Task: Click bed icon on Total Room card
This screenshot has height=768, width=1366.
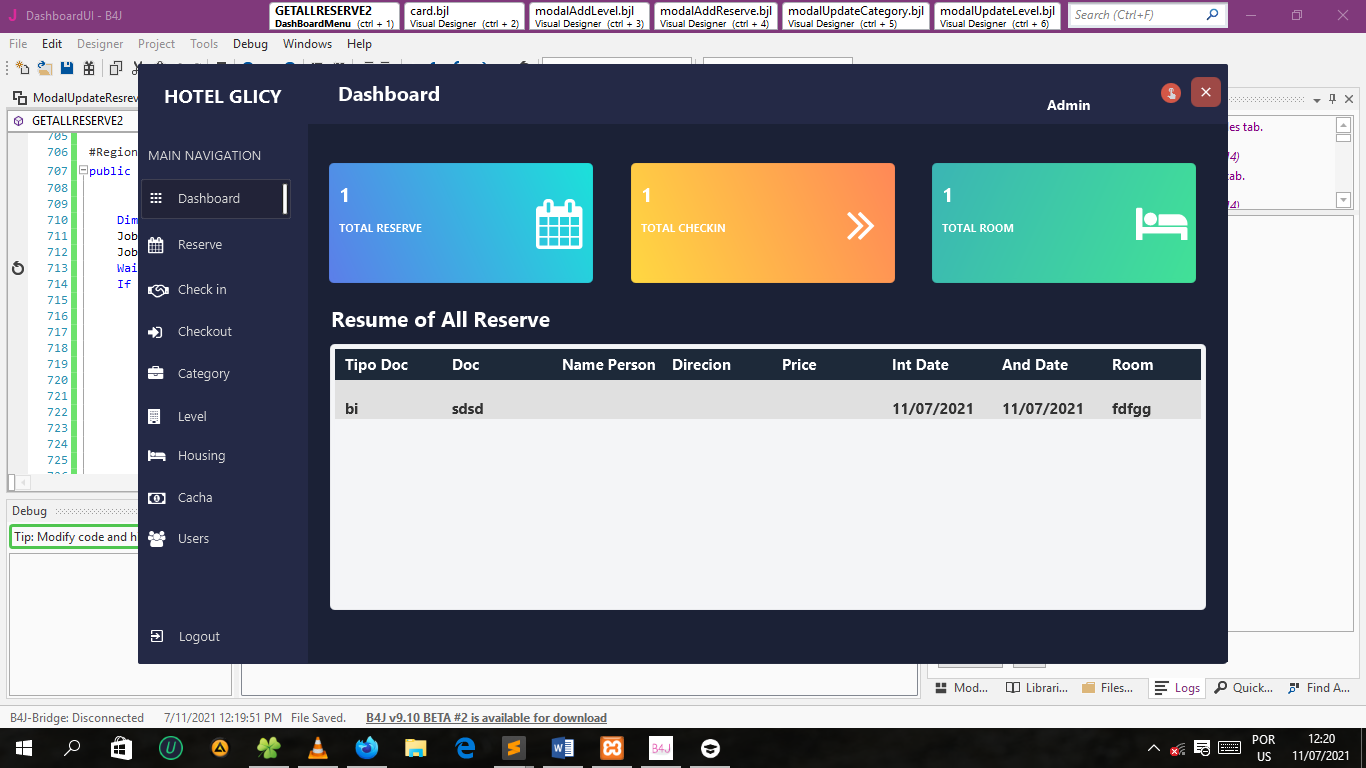Action: coord(1161,224)
